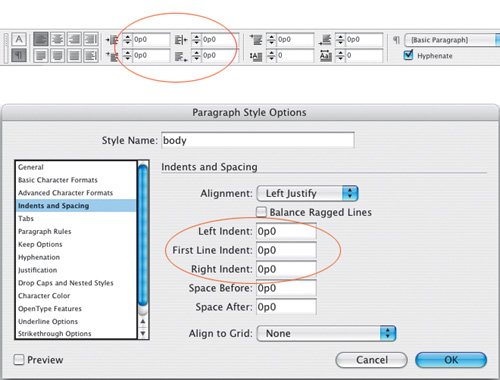Select Character Color category

pyautogui.click(x=44, y=296)
